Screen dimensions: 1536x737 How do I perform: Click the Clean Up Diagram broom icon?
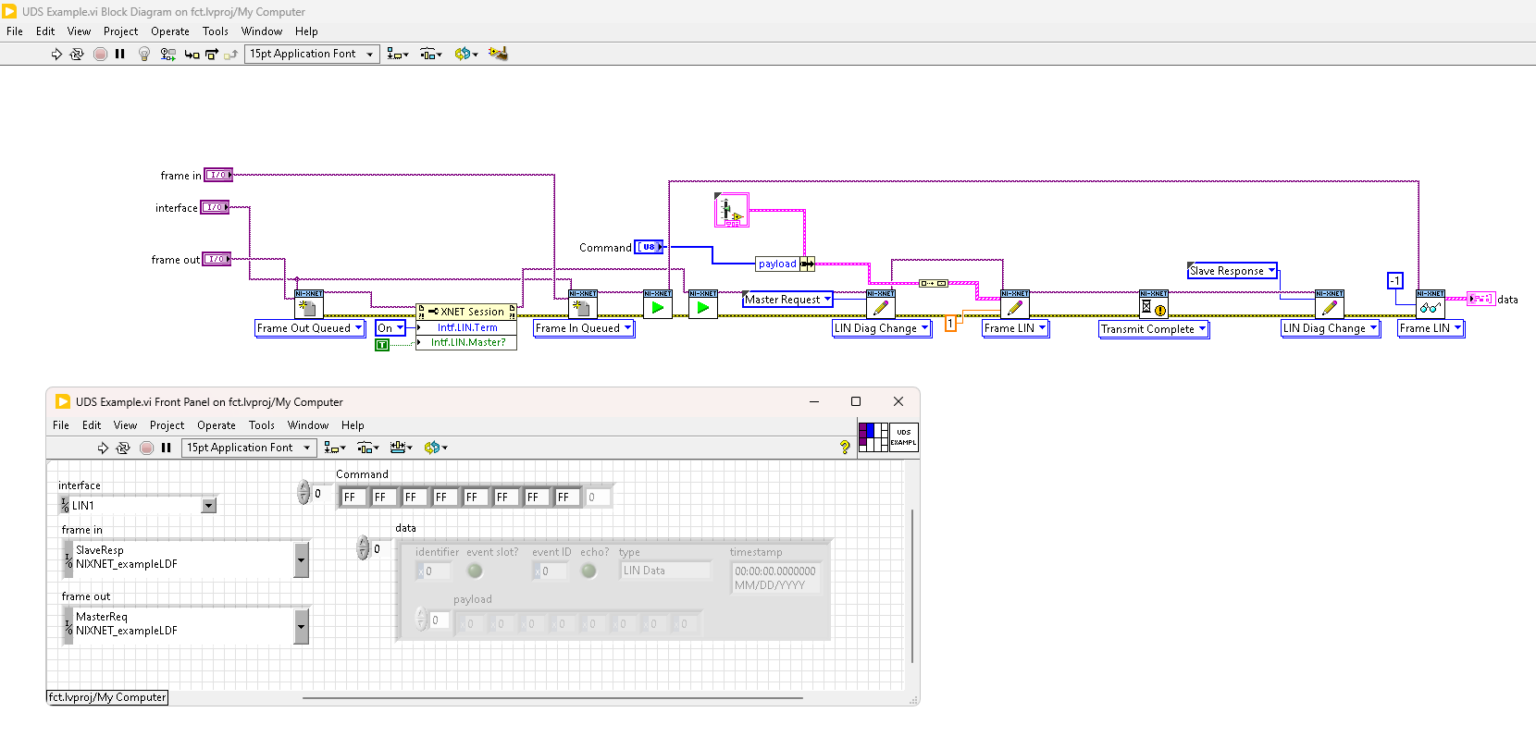(498, 55)
